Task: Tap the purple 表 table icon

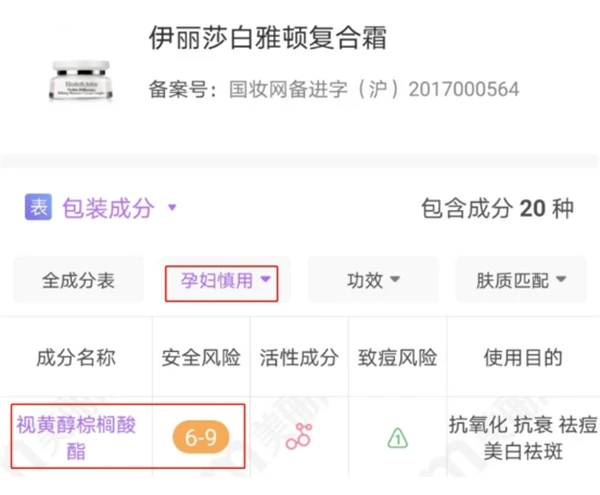Action: tap(37, 208)
